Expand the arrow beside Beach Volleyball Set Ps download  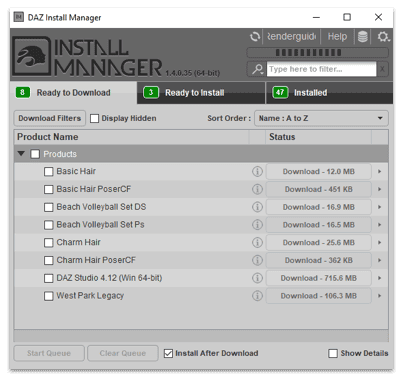pyautogui.click(x=380, y=225)
